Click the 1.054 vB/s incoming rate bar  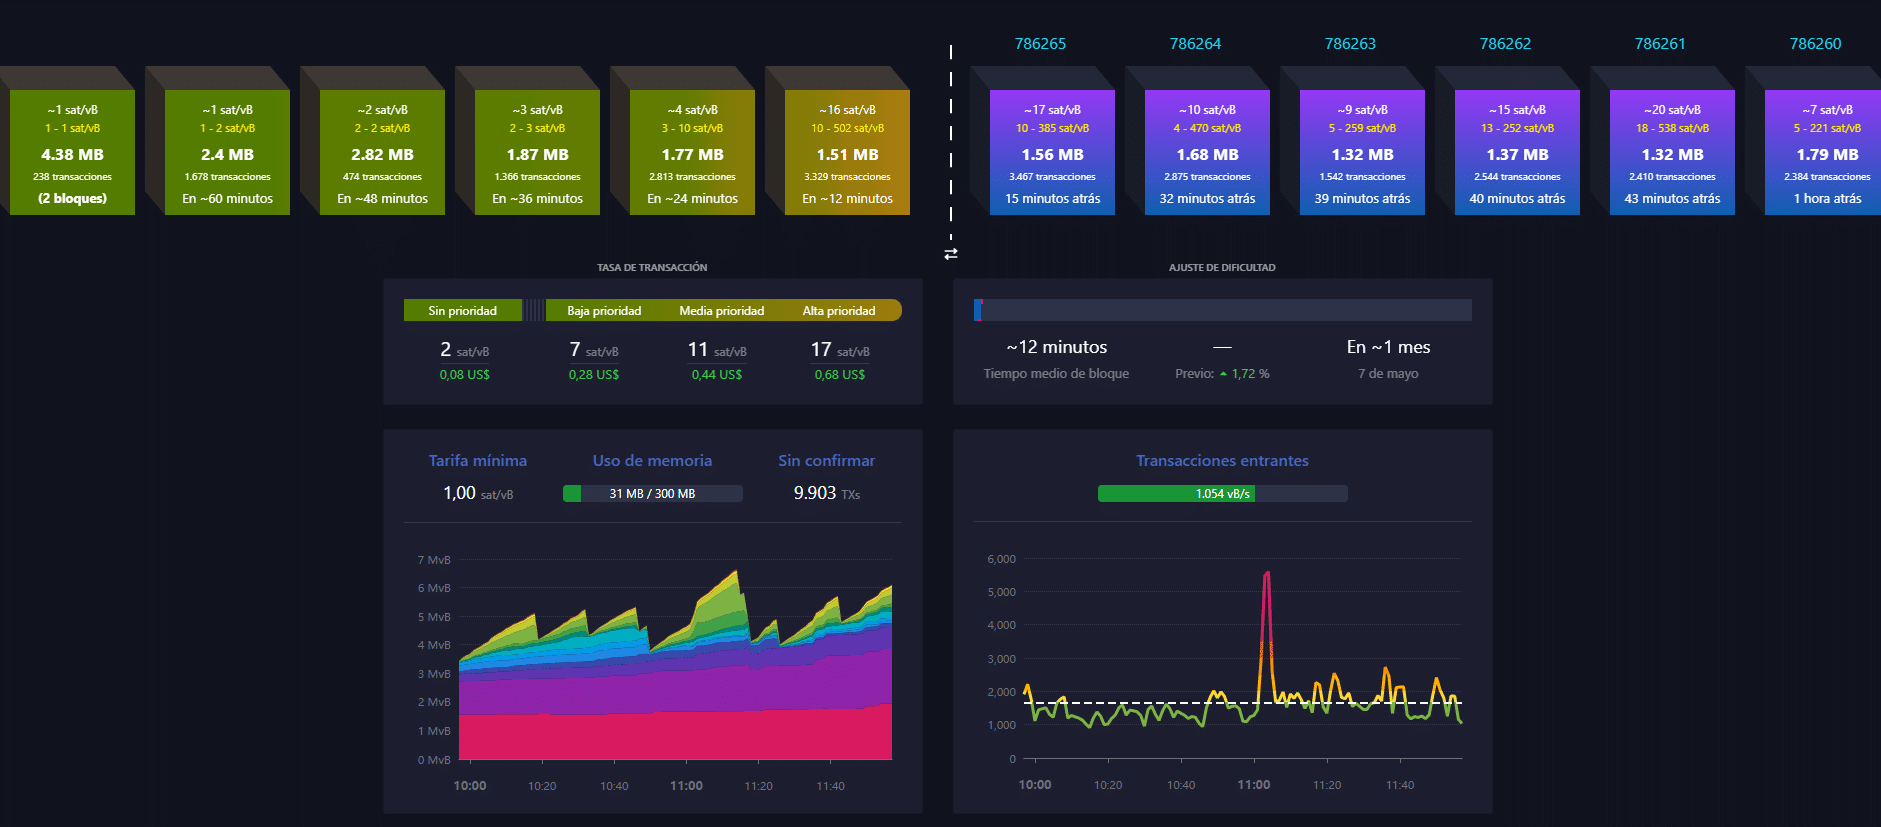tap(1222, 493)
